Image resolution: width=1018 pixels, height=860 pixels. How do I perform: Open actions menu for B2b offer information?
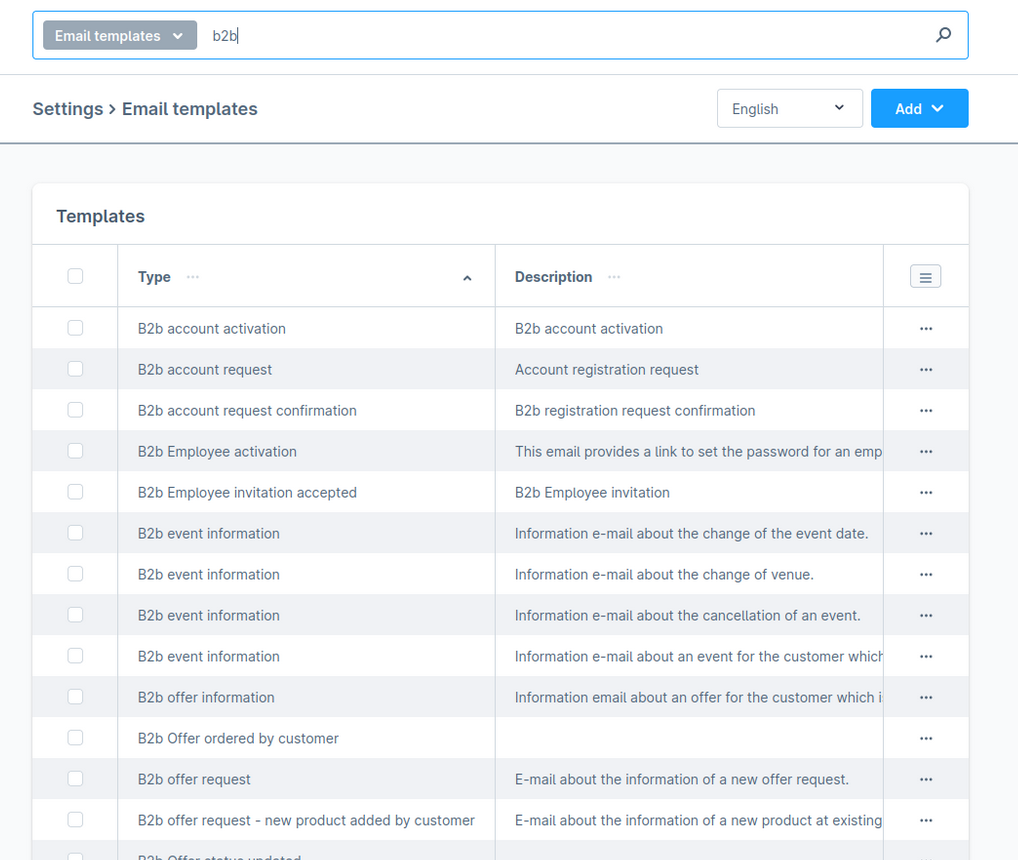[x=925, y=698]
